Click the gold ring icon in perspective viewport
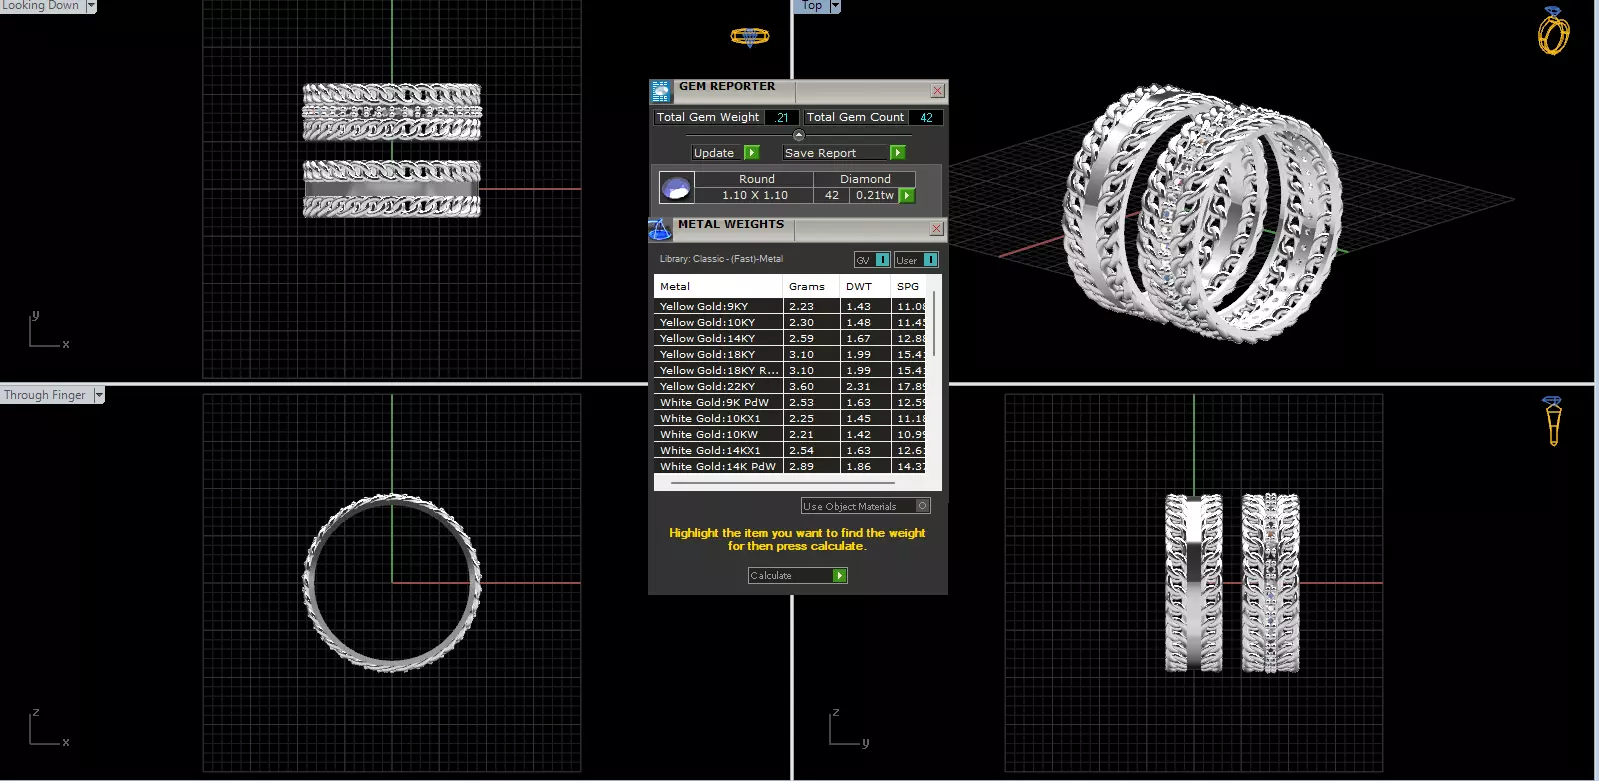This screenshot has height=781, width=1599. (1553, 31)
